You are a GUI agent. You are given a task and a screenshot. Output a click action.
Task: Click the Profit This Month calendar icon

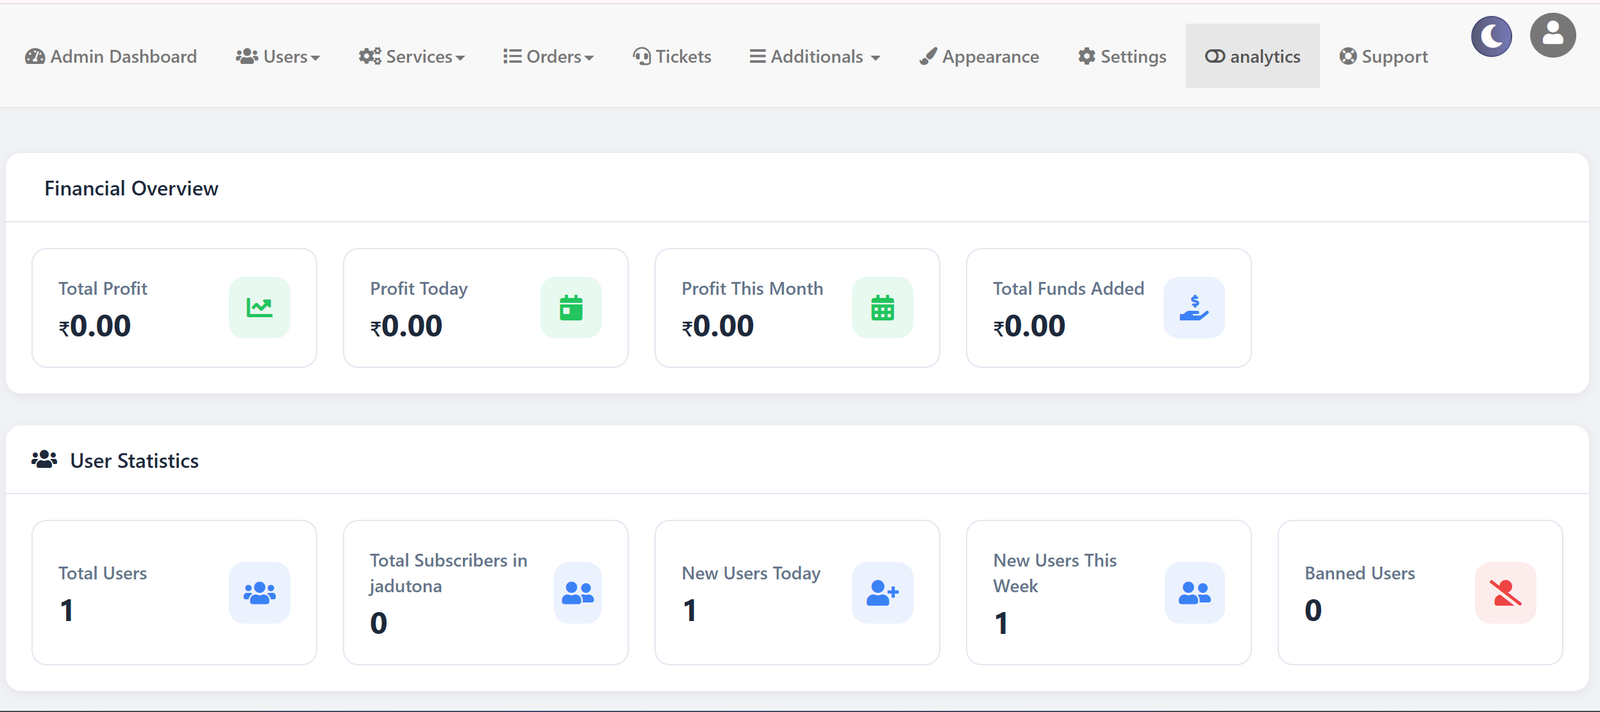pos(883,308)
